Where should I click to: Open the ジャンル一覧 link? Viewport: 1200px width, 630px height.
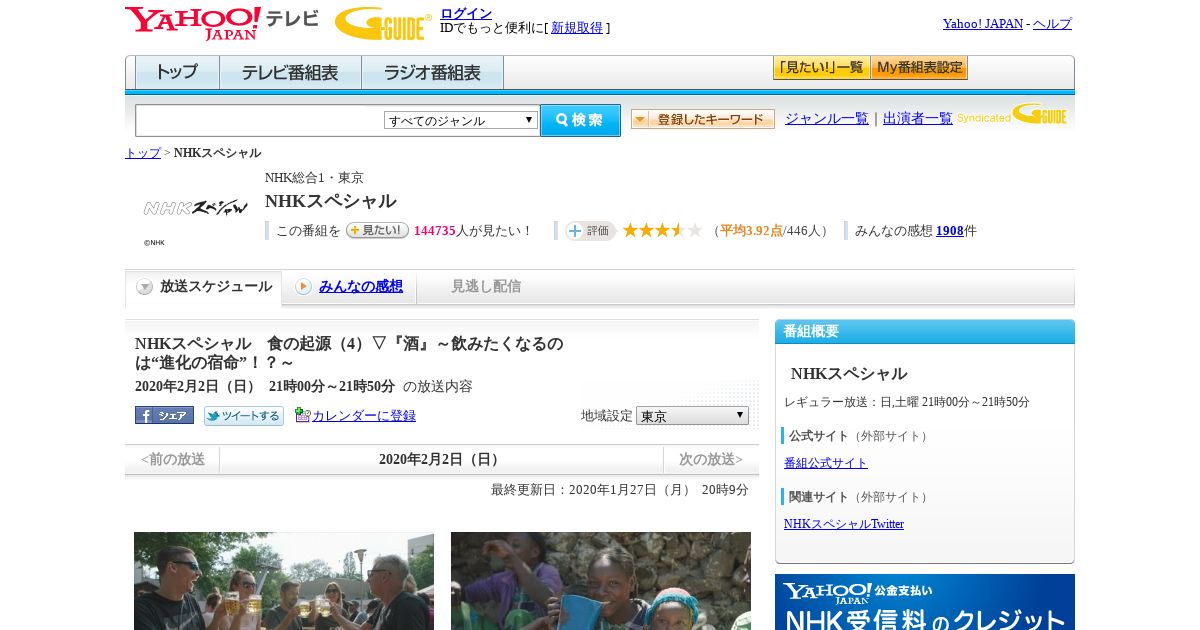point(827,118)
